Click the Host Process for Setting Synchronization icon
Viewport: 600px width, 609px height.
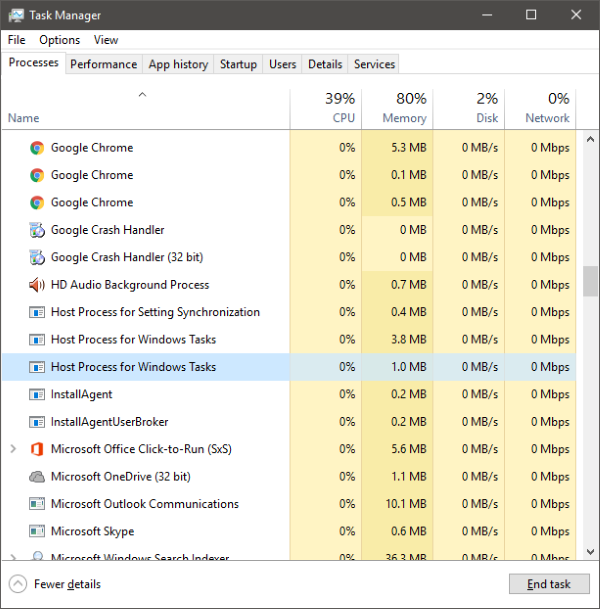(x=37, y=312)
